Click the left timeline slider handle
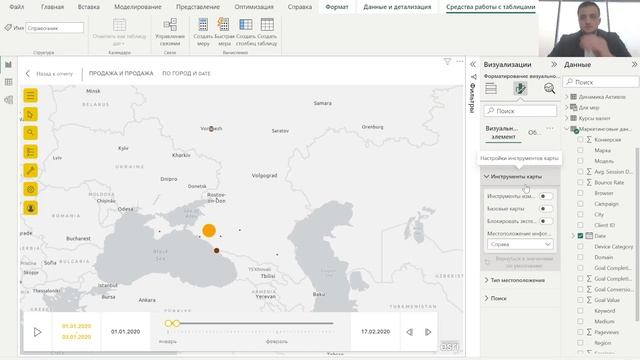Screen dimensions: 640x360 (168, 323)
